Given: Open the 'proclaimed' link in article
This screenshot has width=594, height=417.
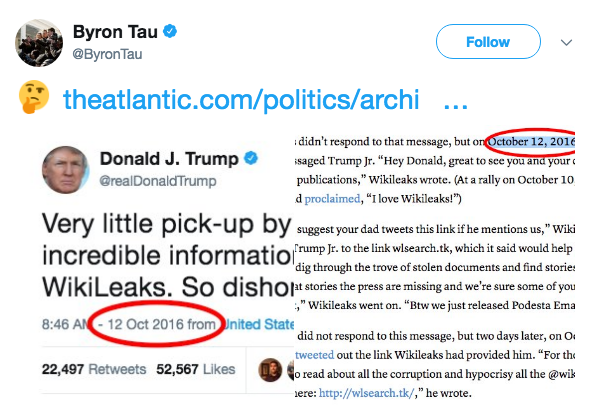Looking at the screenshot, I should [332, 198].
